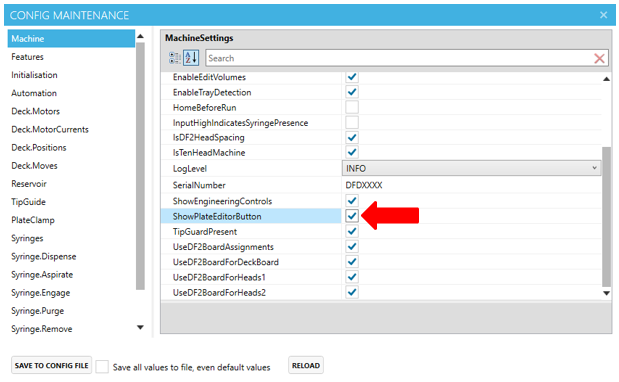Click property grid scroll down arrow

606,293
